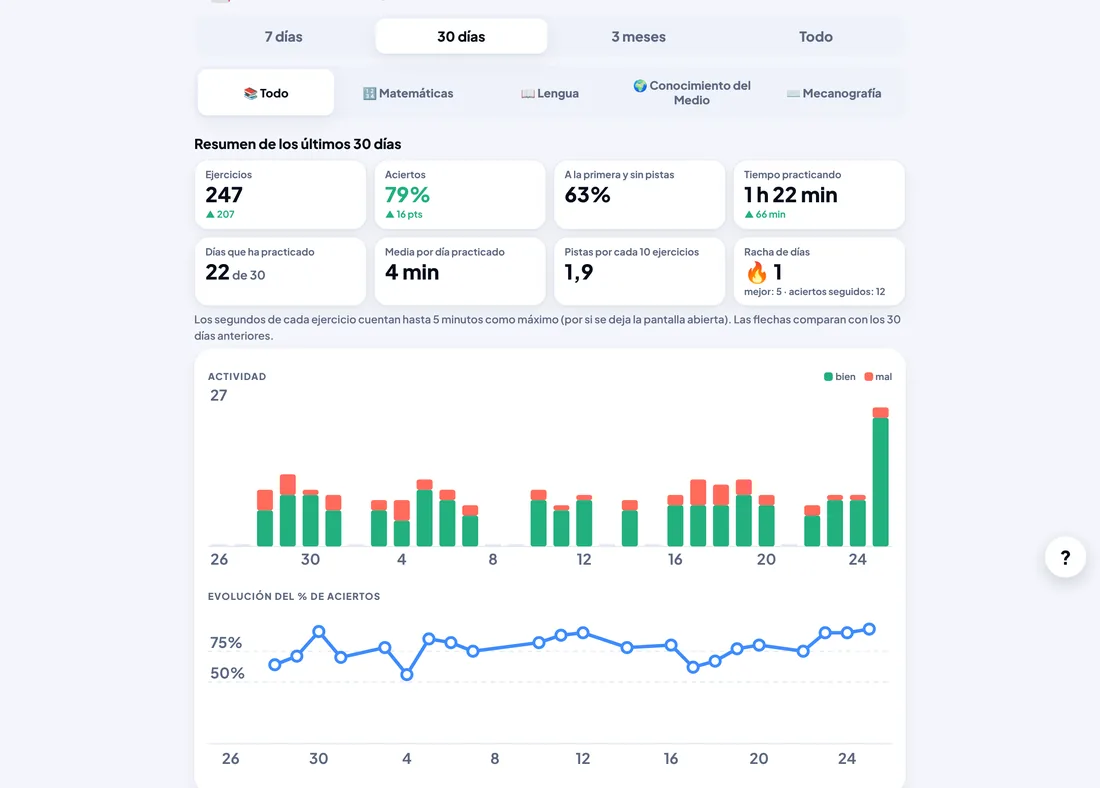Filter by Mecanografía subject
Viewport: 1100px width, 788px height.
[x=834, y=93]
